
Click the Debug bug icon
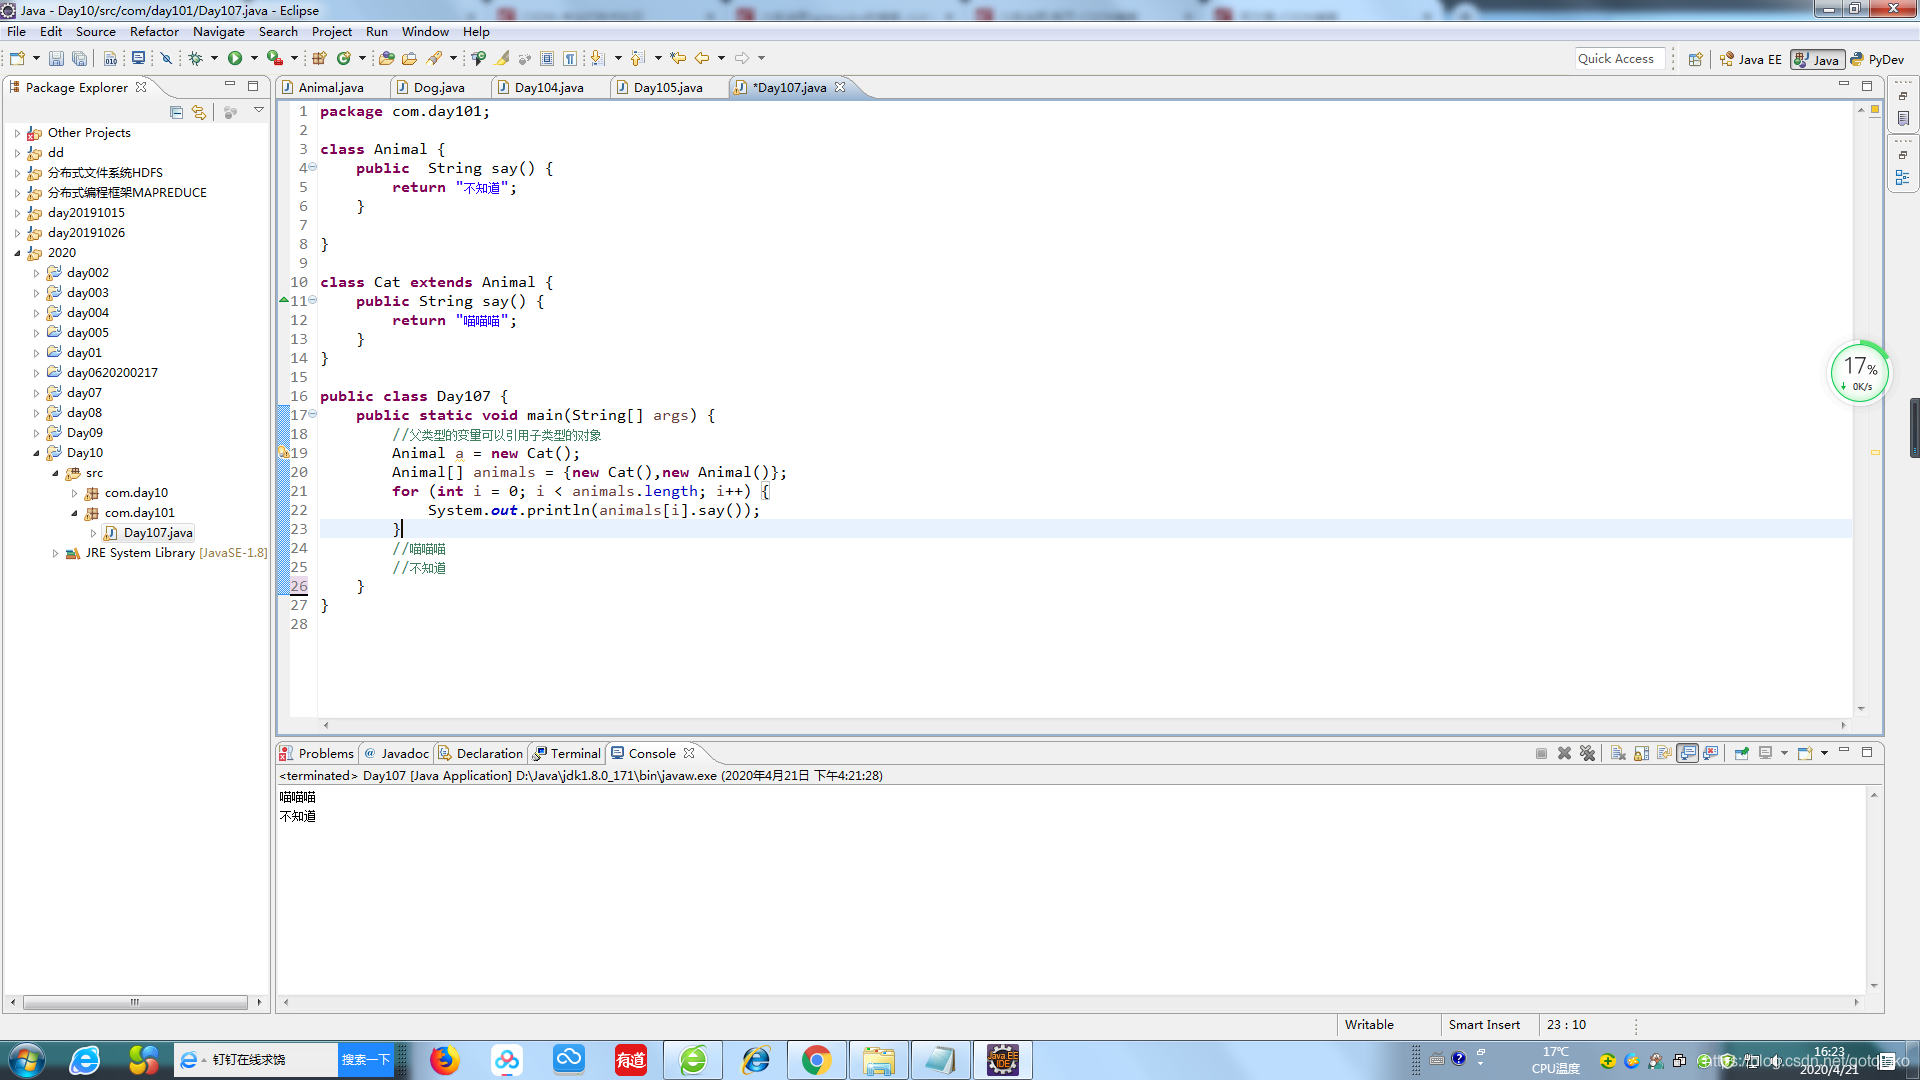[x=195, y=59]
